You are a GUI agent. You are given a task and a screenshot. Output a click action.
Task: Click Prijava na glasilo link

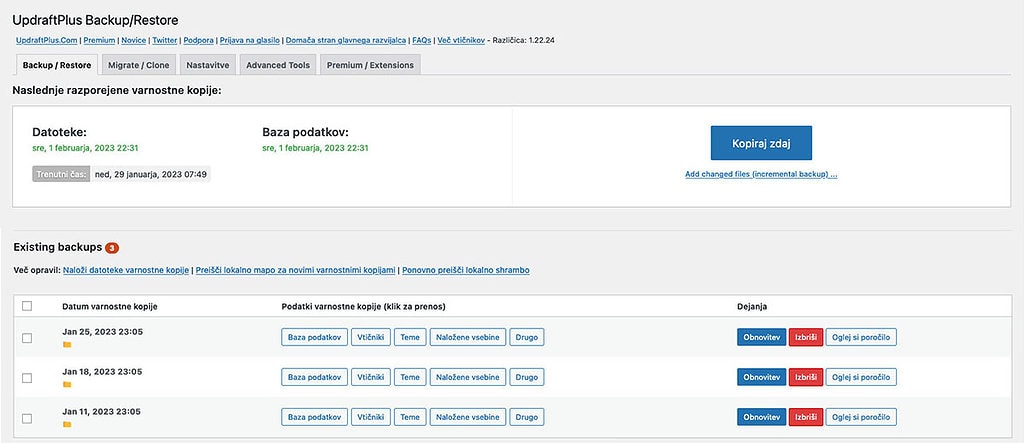click(250, 41)
